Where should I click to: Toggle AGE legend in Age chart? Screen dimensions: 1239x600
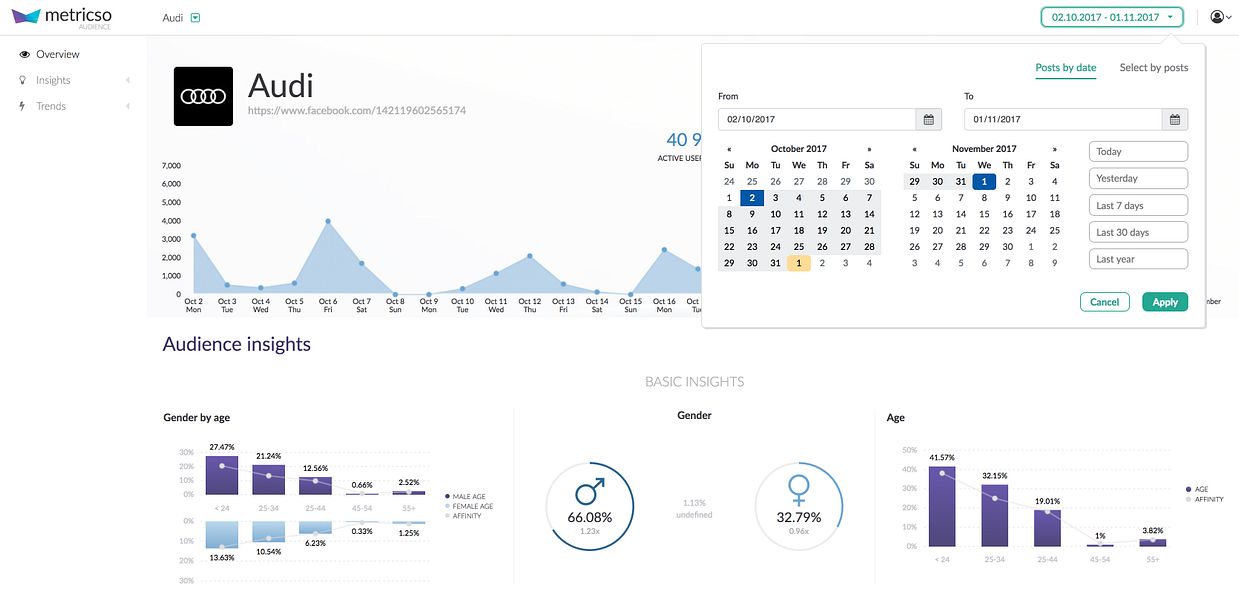point(1196,489)
